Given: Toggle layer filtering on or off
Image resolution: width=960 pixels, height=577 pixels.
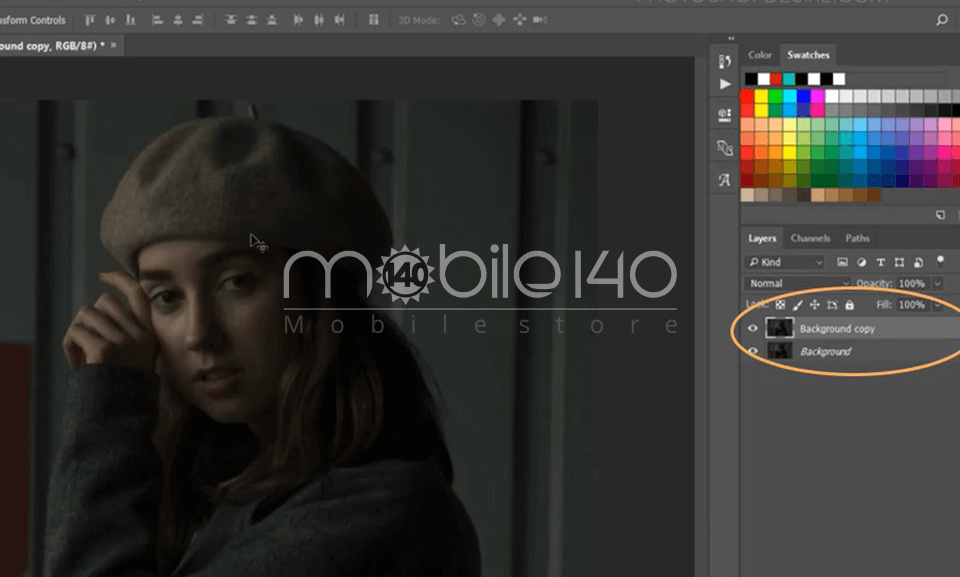Looking at the screenshot, I should [940, 261].
